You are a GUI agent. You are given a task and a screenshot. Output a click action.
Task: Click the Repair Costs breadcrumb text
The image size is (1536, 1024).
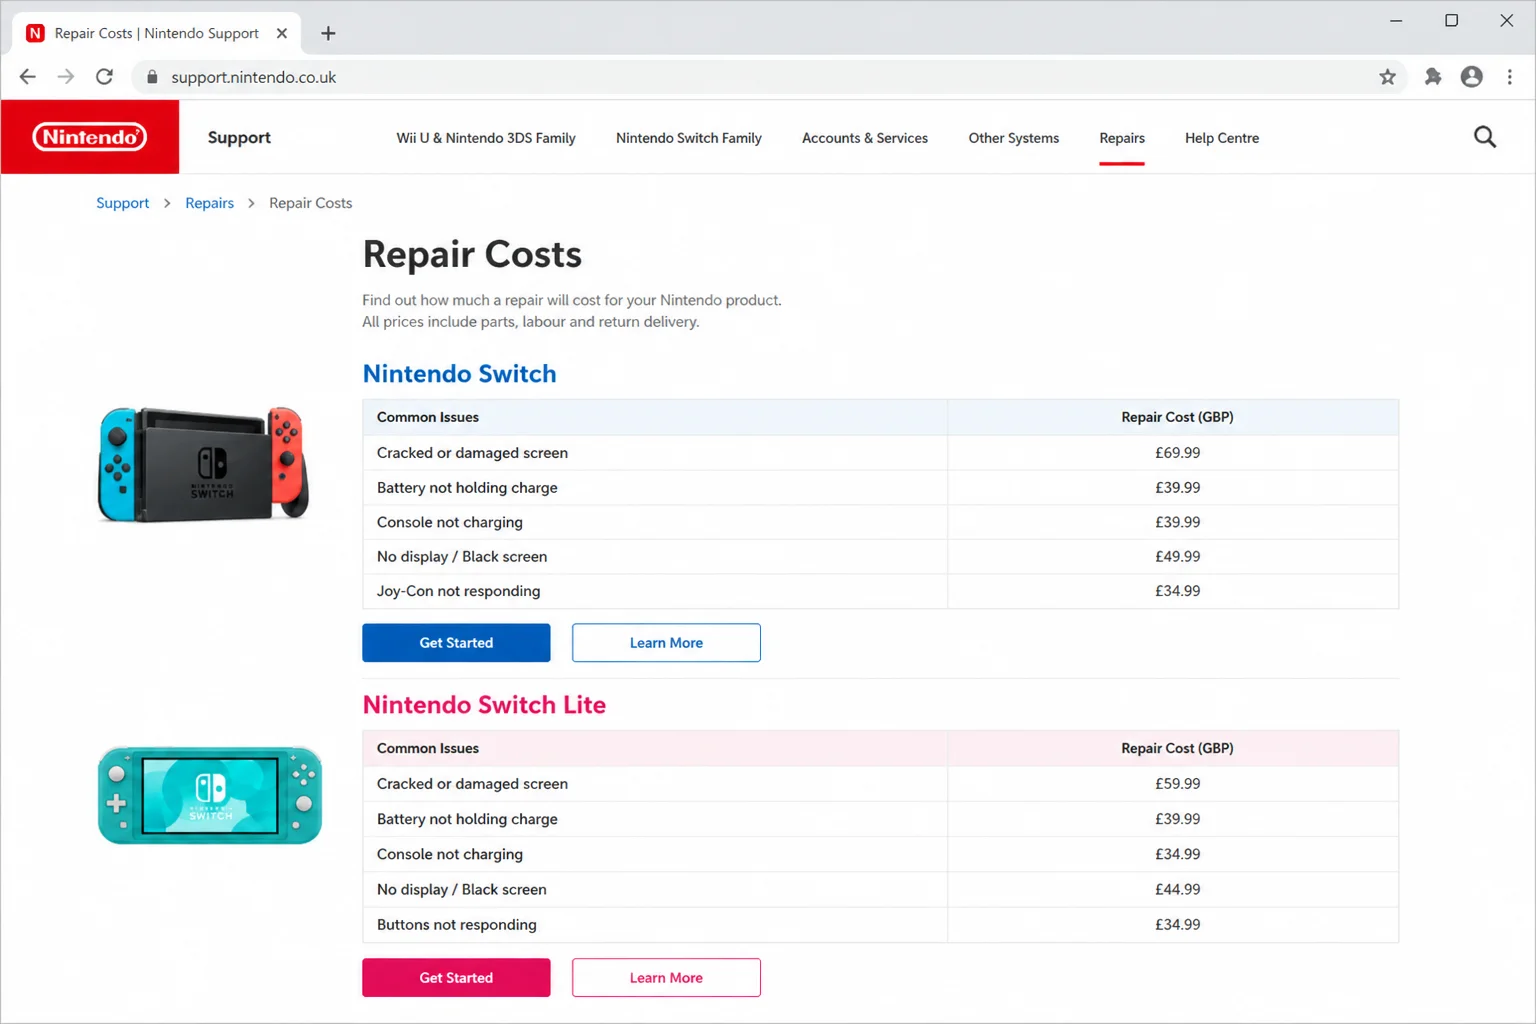click(310, 203)
